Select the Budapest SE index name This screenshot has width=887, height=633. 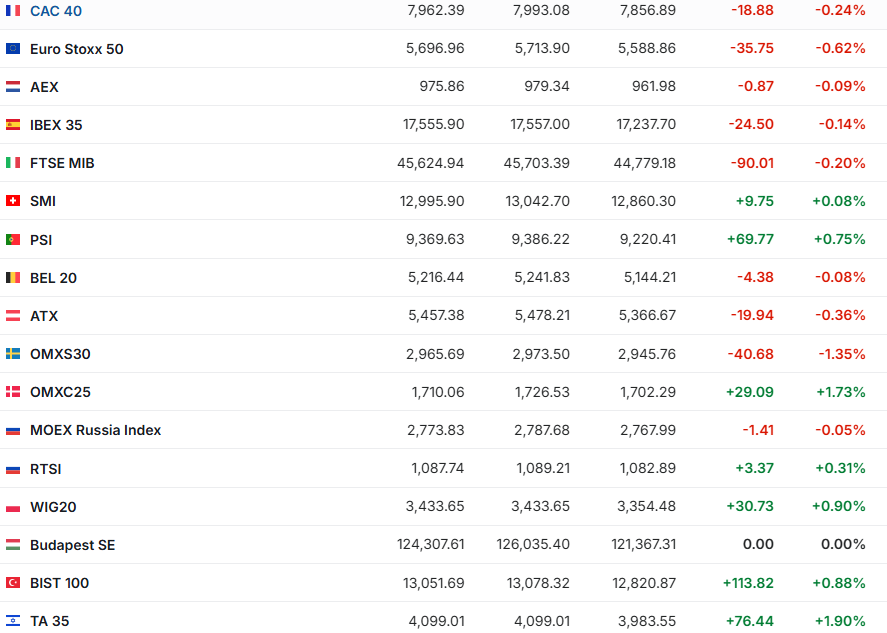[72, 545]
